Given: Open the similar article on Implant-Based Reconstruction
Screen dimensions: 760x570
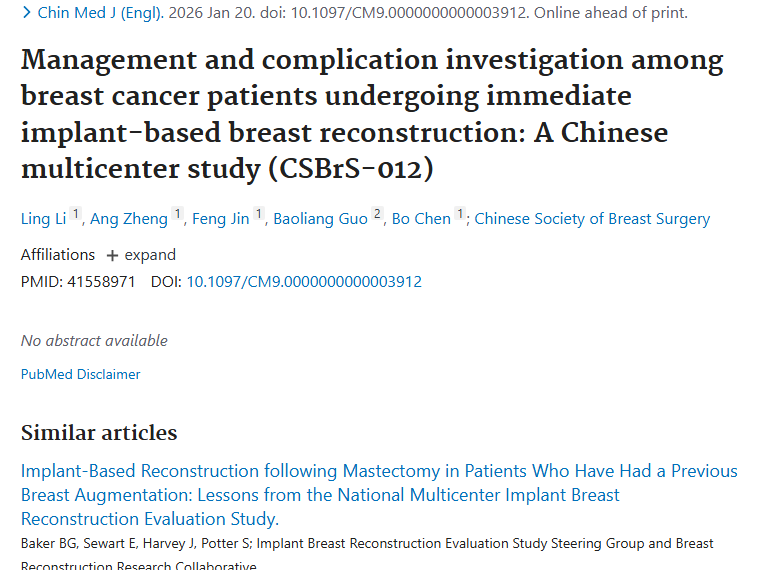Looking at the screenshot, I should (379, 494).
